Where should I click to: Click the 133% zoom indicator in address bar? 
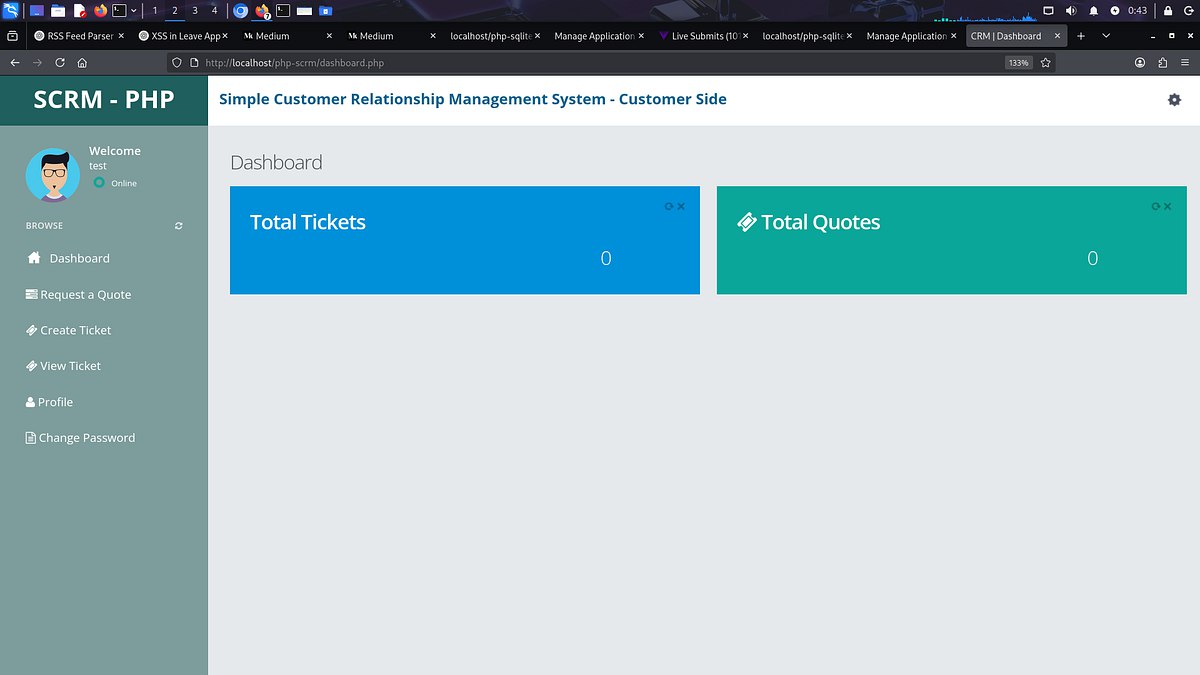click(x=1017, y=62)
